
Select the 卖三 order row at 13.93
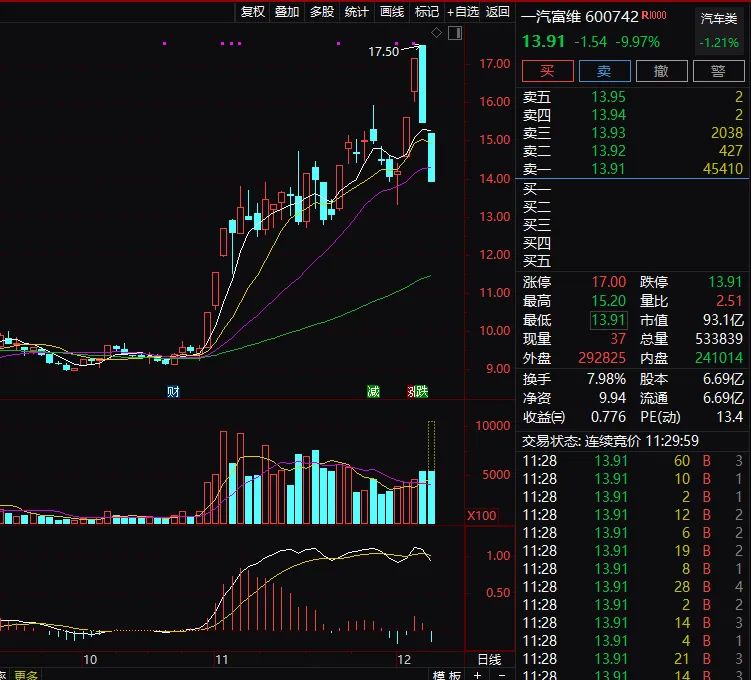(633, 133)
